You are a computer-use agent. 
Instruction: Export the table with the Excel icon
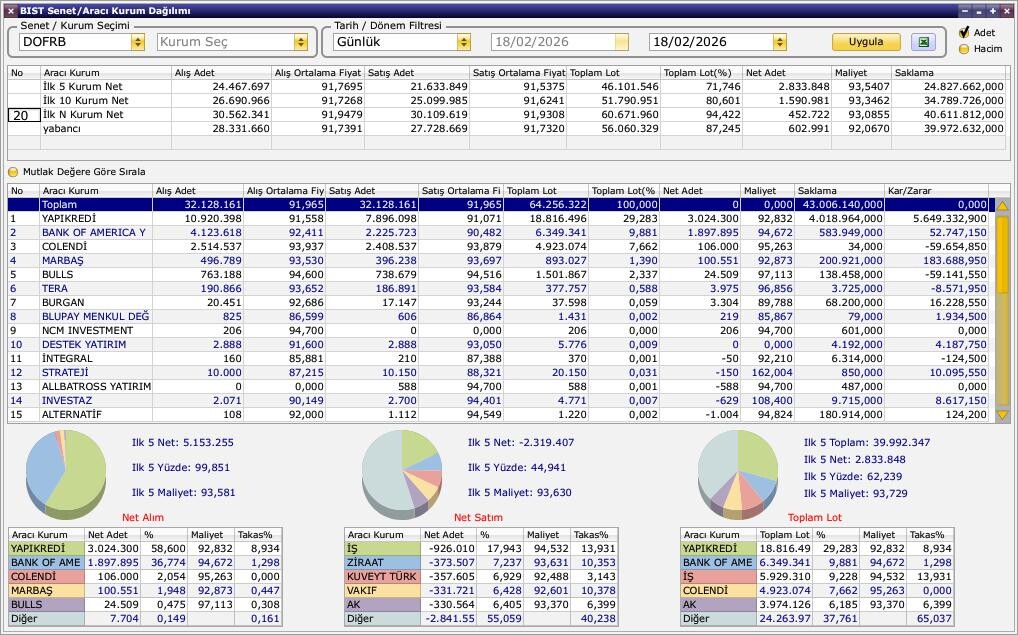tap(923, 42)
